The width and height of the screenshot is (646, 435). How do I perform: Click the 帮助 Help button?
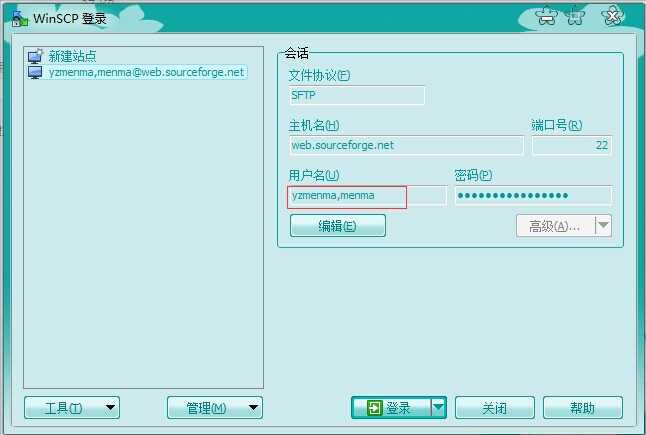[583, 408]
